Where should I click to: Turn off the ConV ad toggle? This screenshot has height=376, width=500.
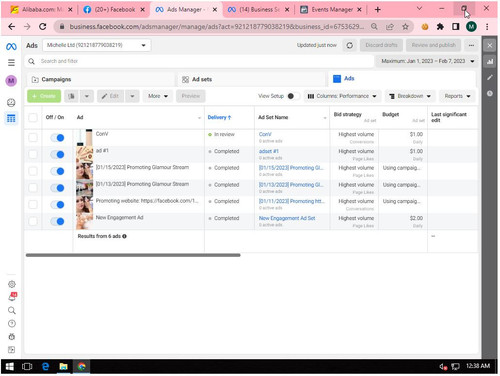pyautogui.click(x=57, y=138)
